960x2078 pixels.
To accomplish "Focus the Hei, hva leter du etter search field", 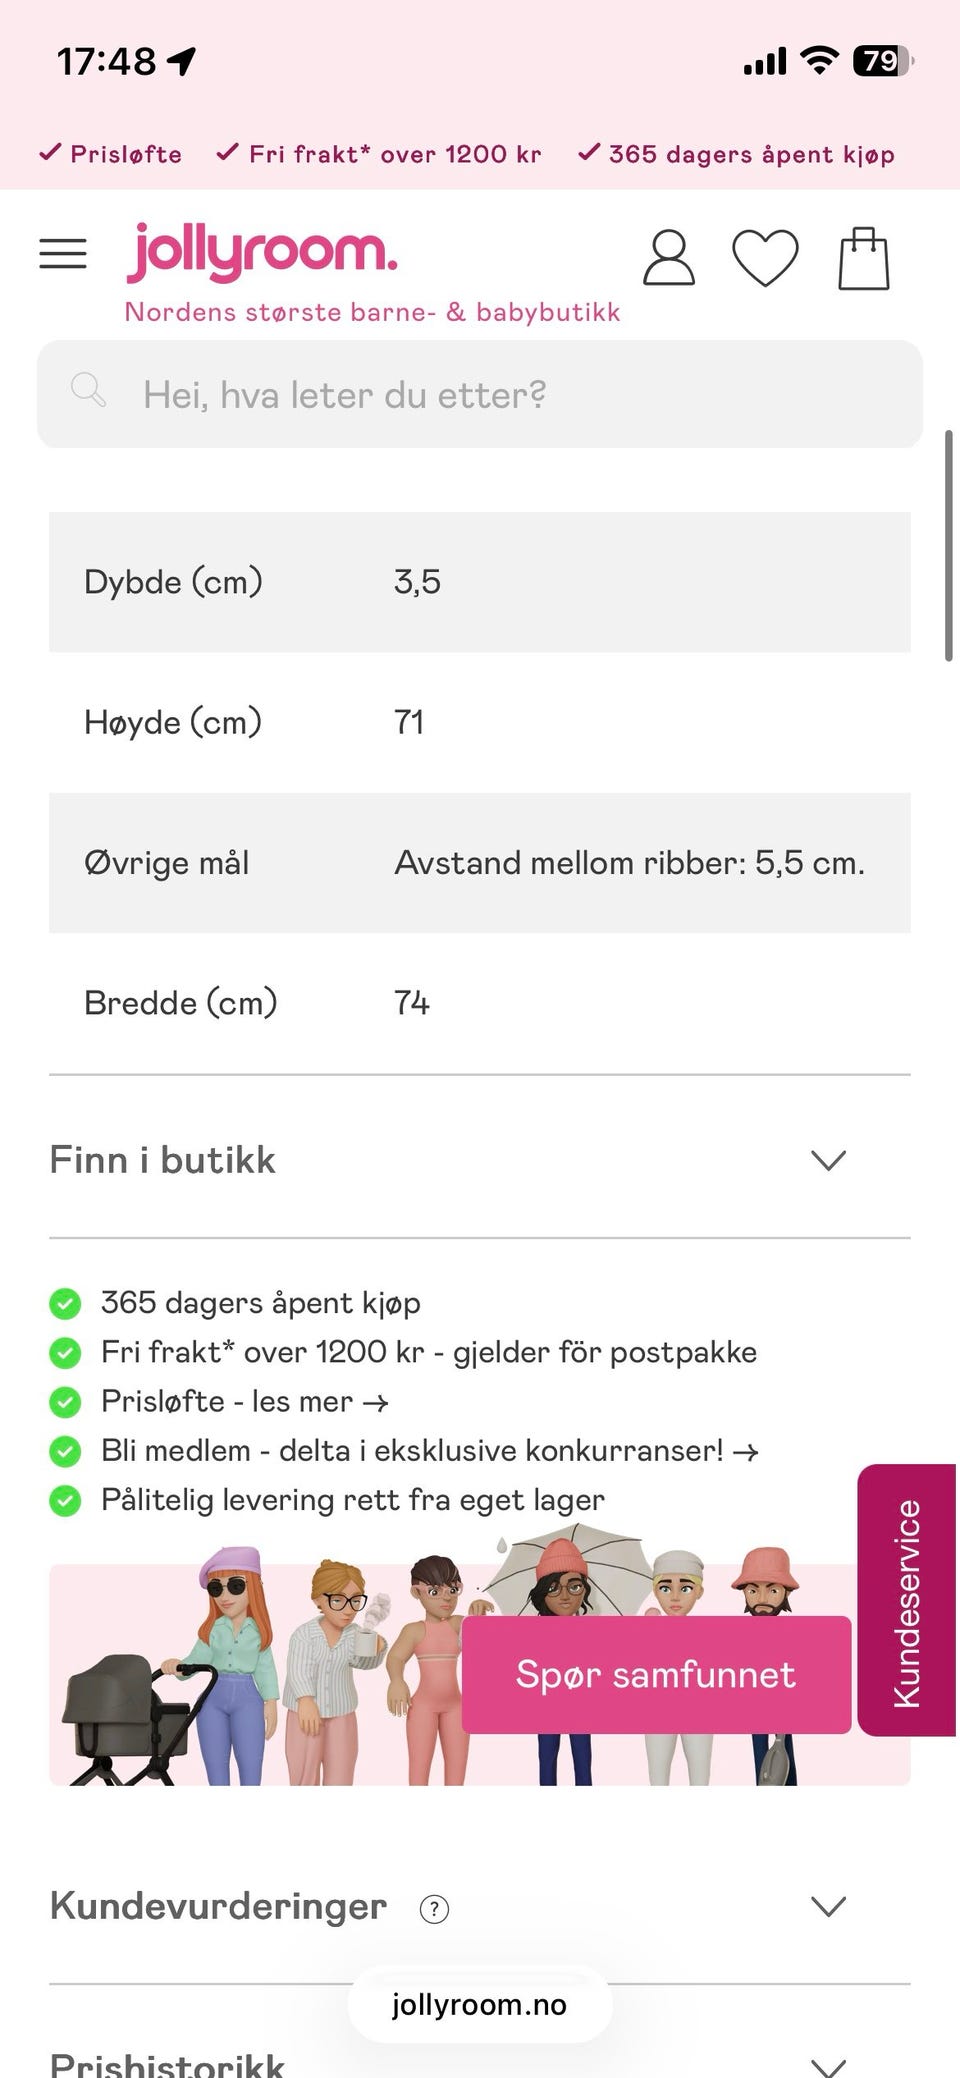I will pyautogui.click(x=480, y=394).
